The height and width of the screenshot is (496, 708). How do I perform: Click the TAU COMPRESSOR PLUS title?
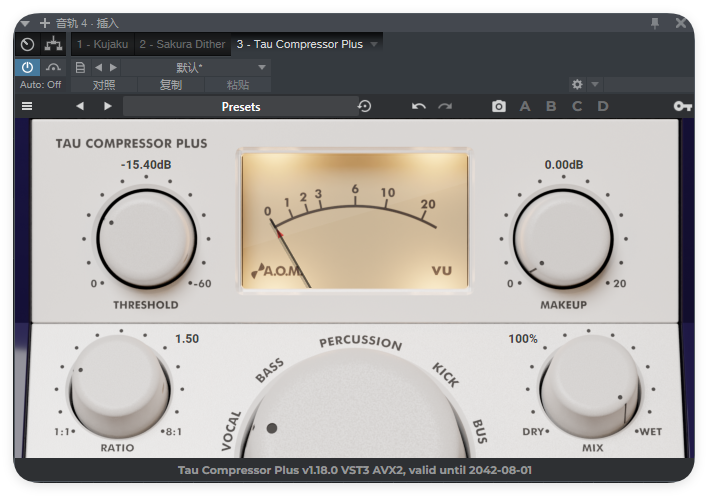point(131,144)
